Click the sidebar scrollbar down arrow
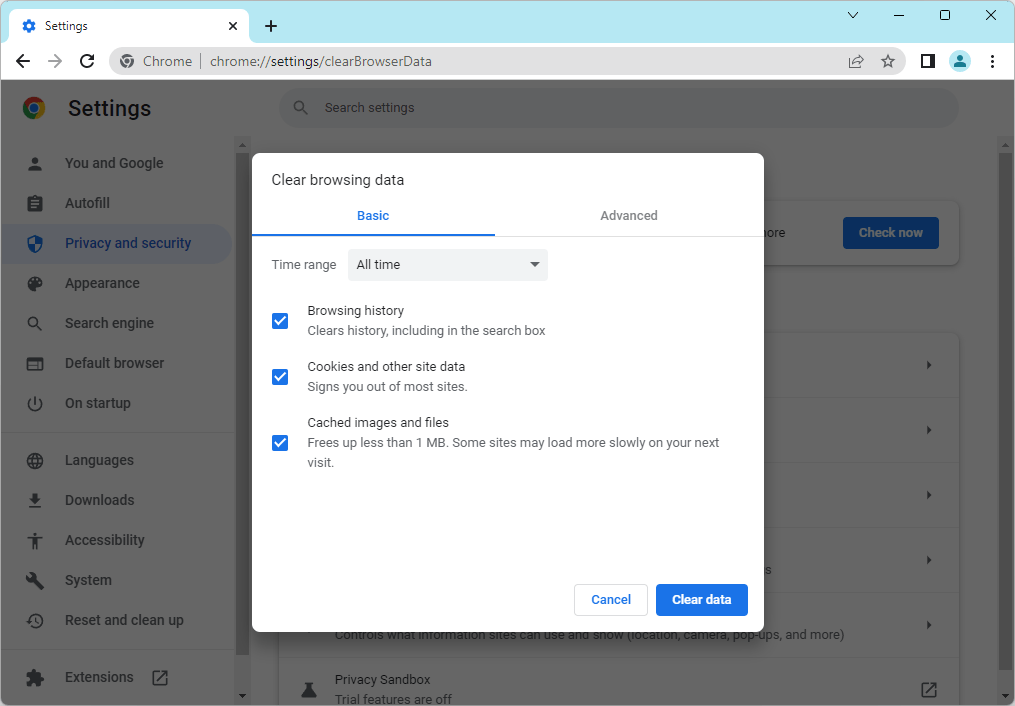 point(242,696)
